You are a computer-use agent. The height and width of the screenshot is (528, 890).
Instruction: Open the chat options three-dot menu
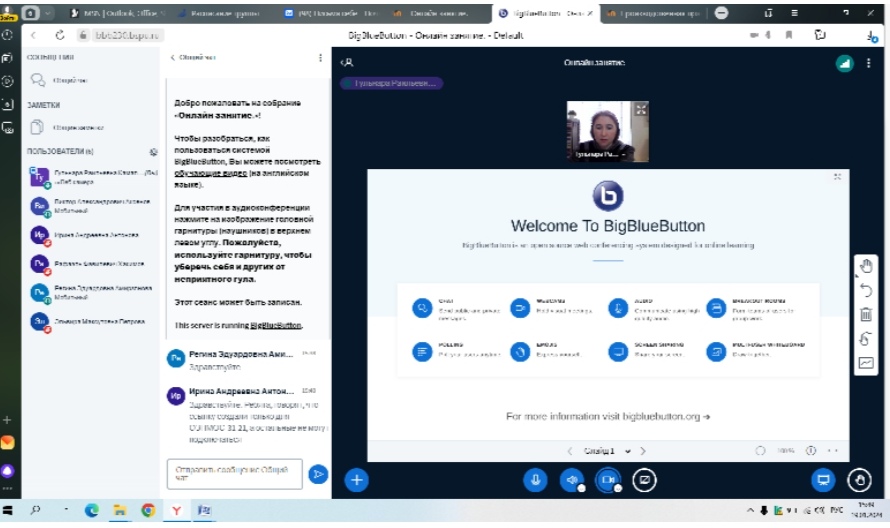point(320,58)
